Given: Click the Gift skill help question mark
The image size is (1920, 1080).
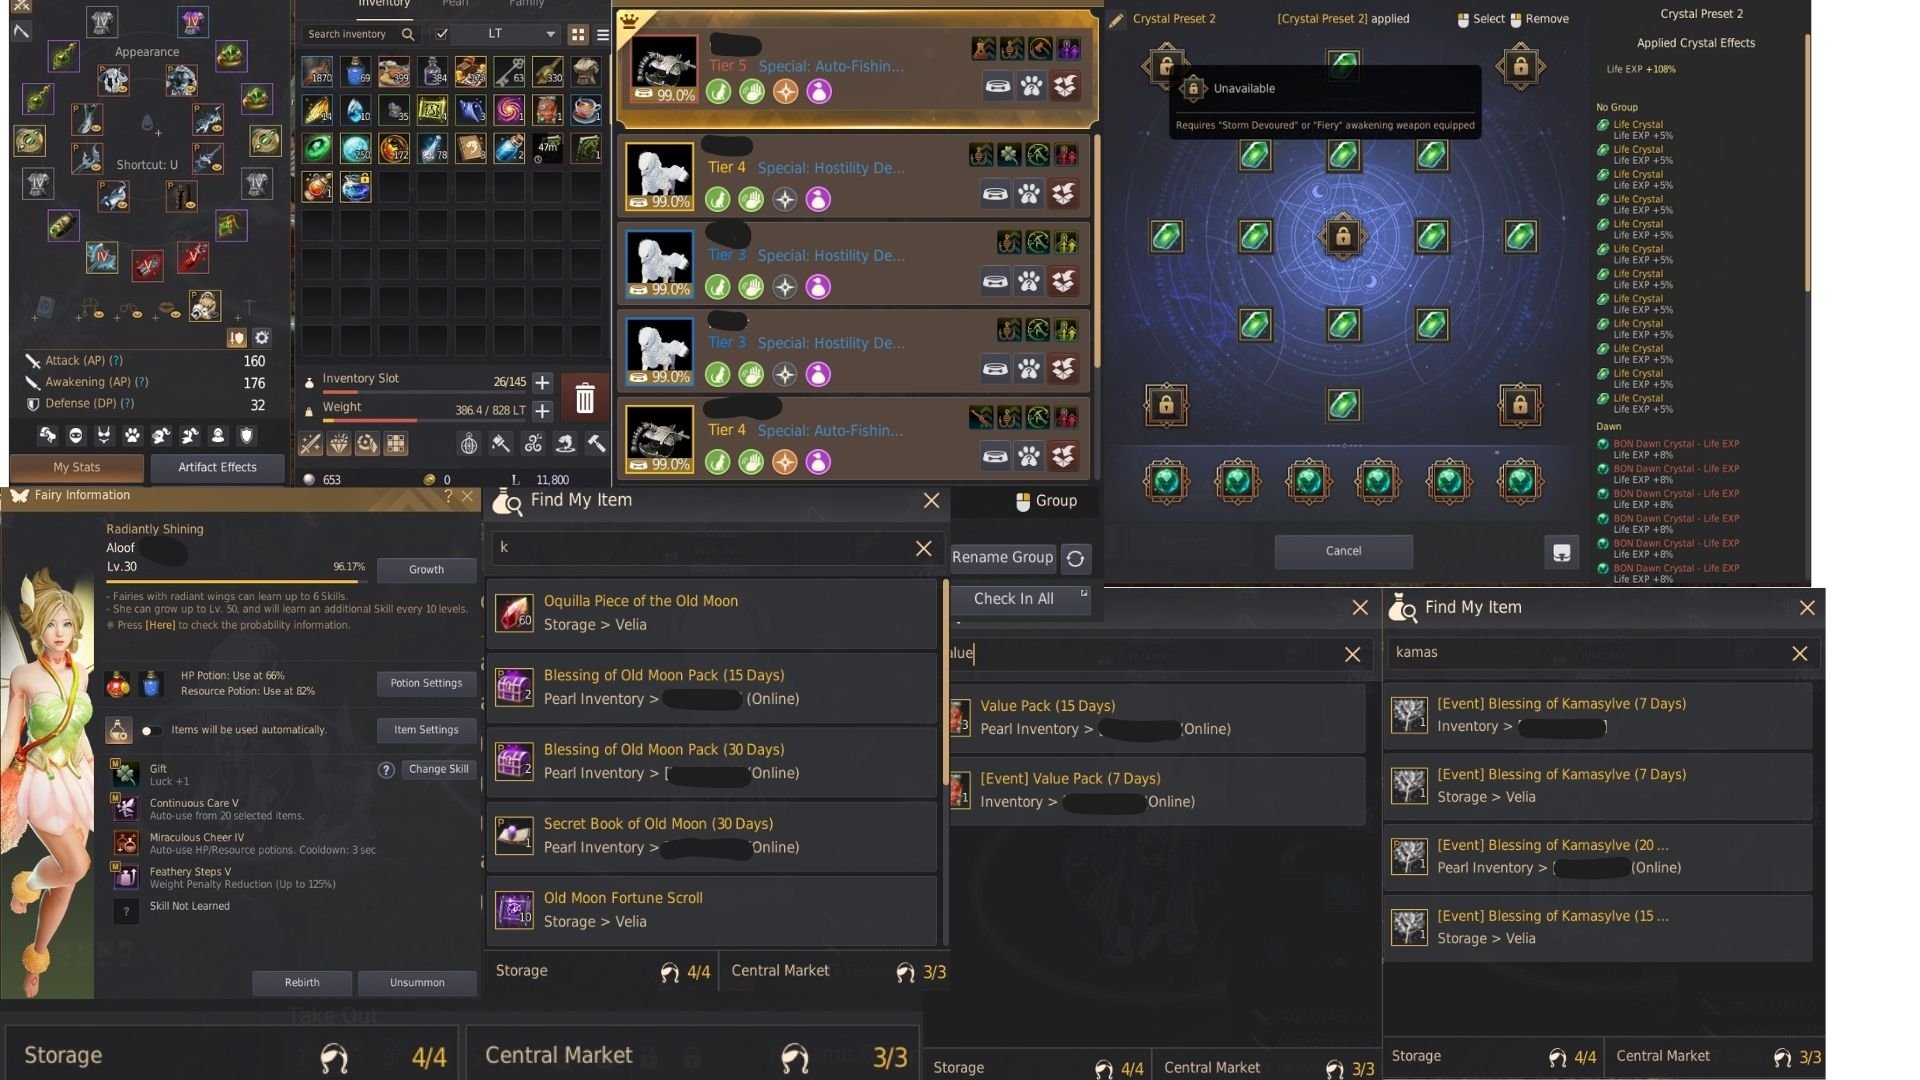Looking at the screenshot, I should [386, 769].
